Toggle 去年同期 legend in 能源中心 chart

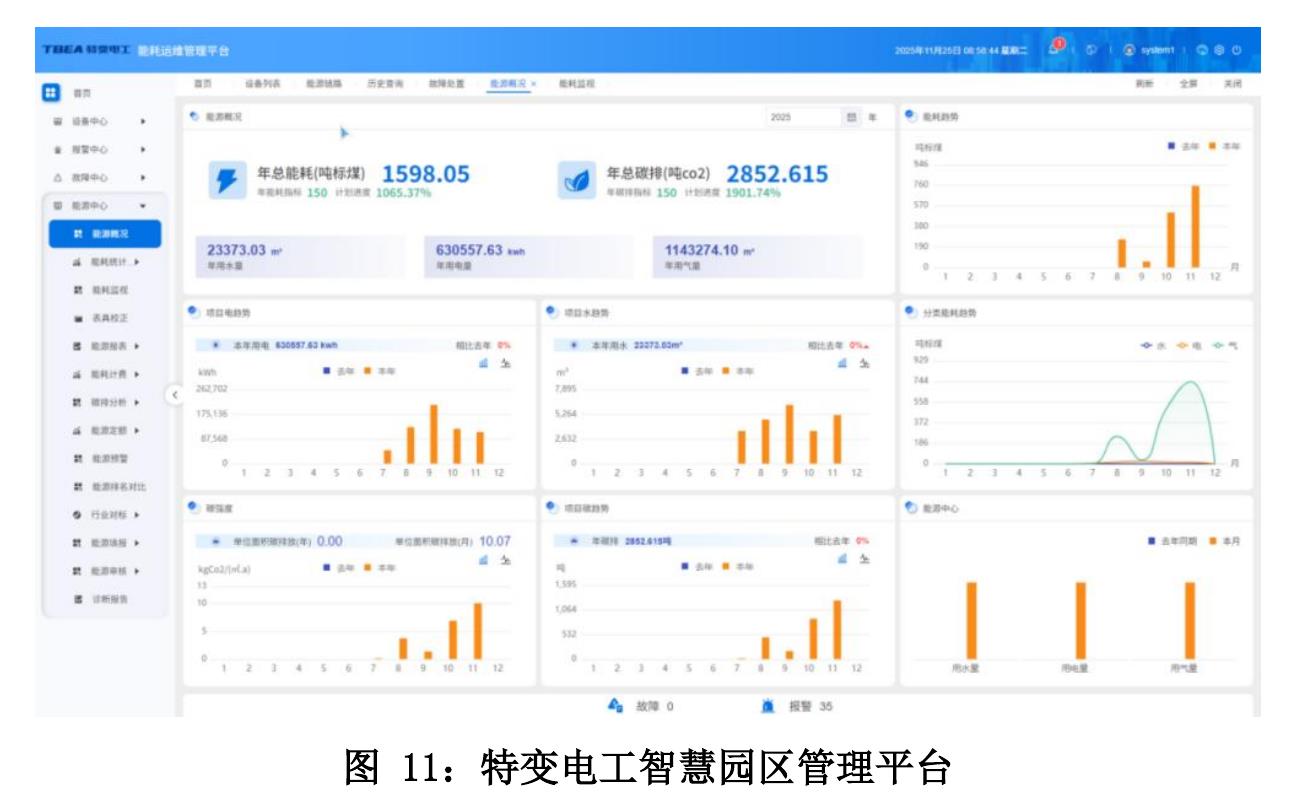(1173, 541)
